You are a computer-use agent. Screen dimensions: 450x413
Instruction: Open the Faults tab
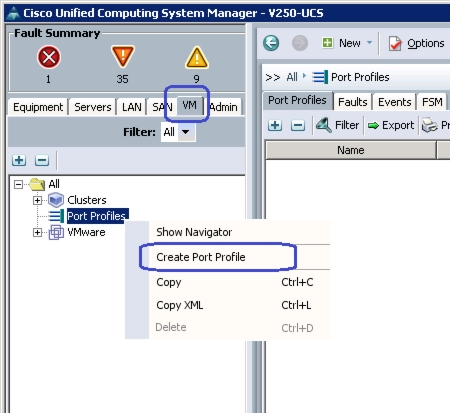point(352,102)
